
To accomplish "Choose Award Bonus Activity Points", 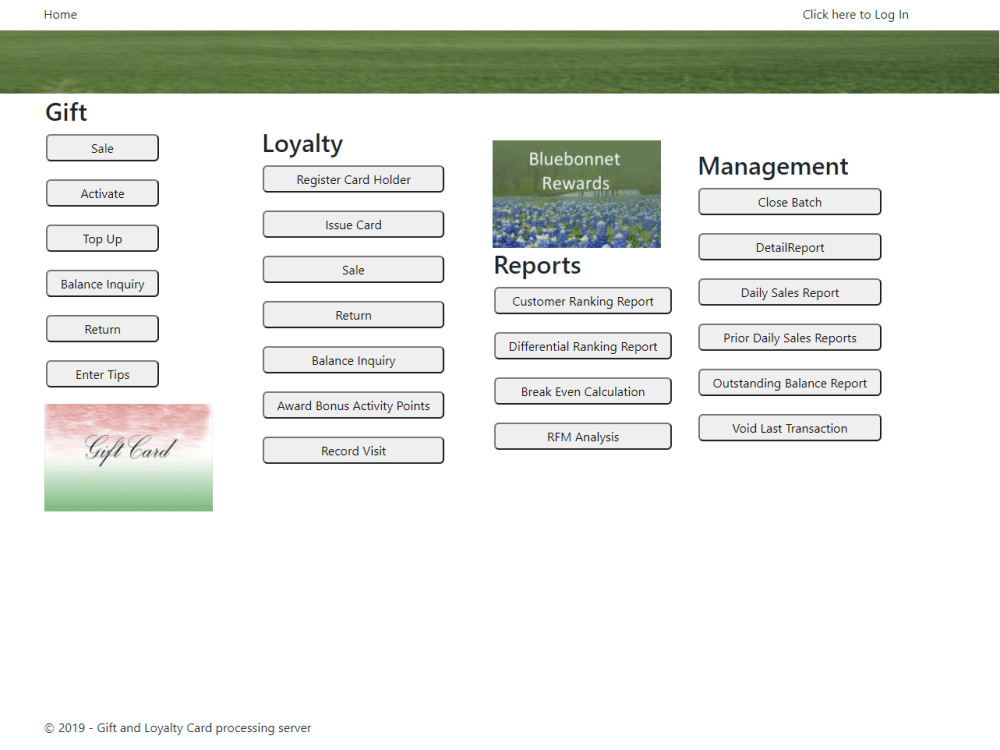I will 353,406.
